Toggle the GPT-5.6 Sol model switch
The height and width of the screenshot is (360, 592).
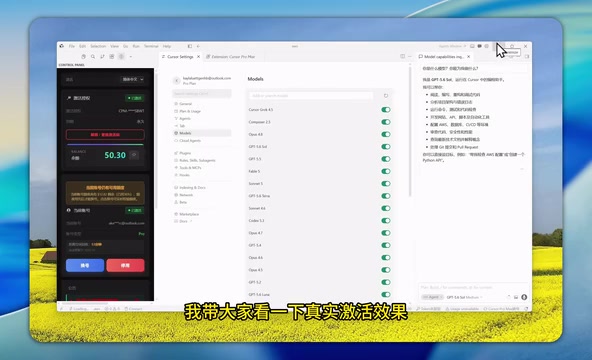pos(385,147)
